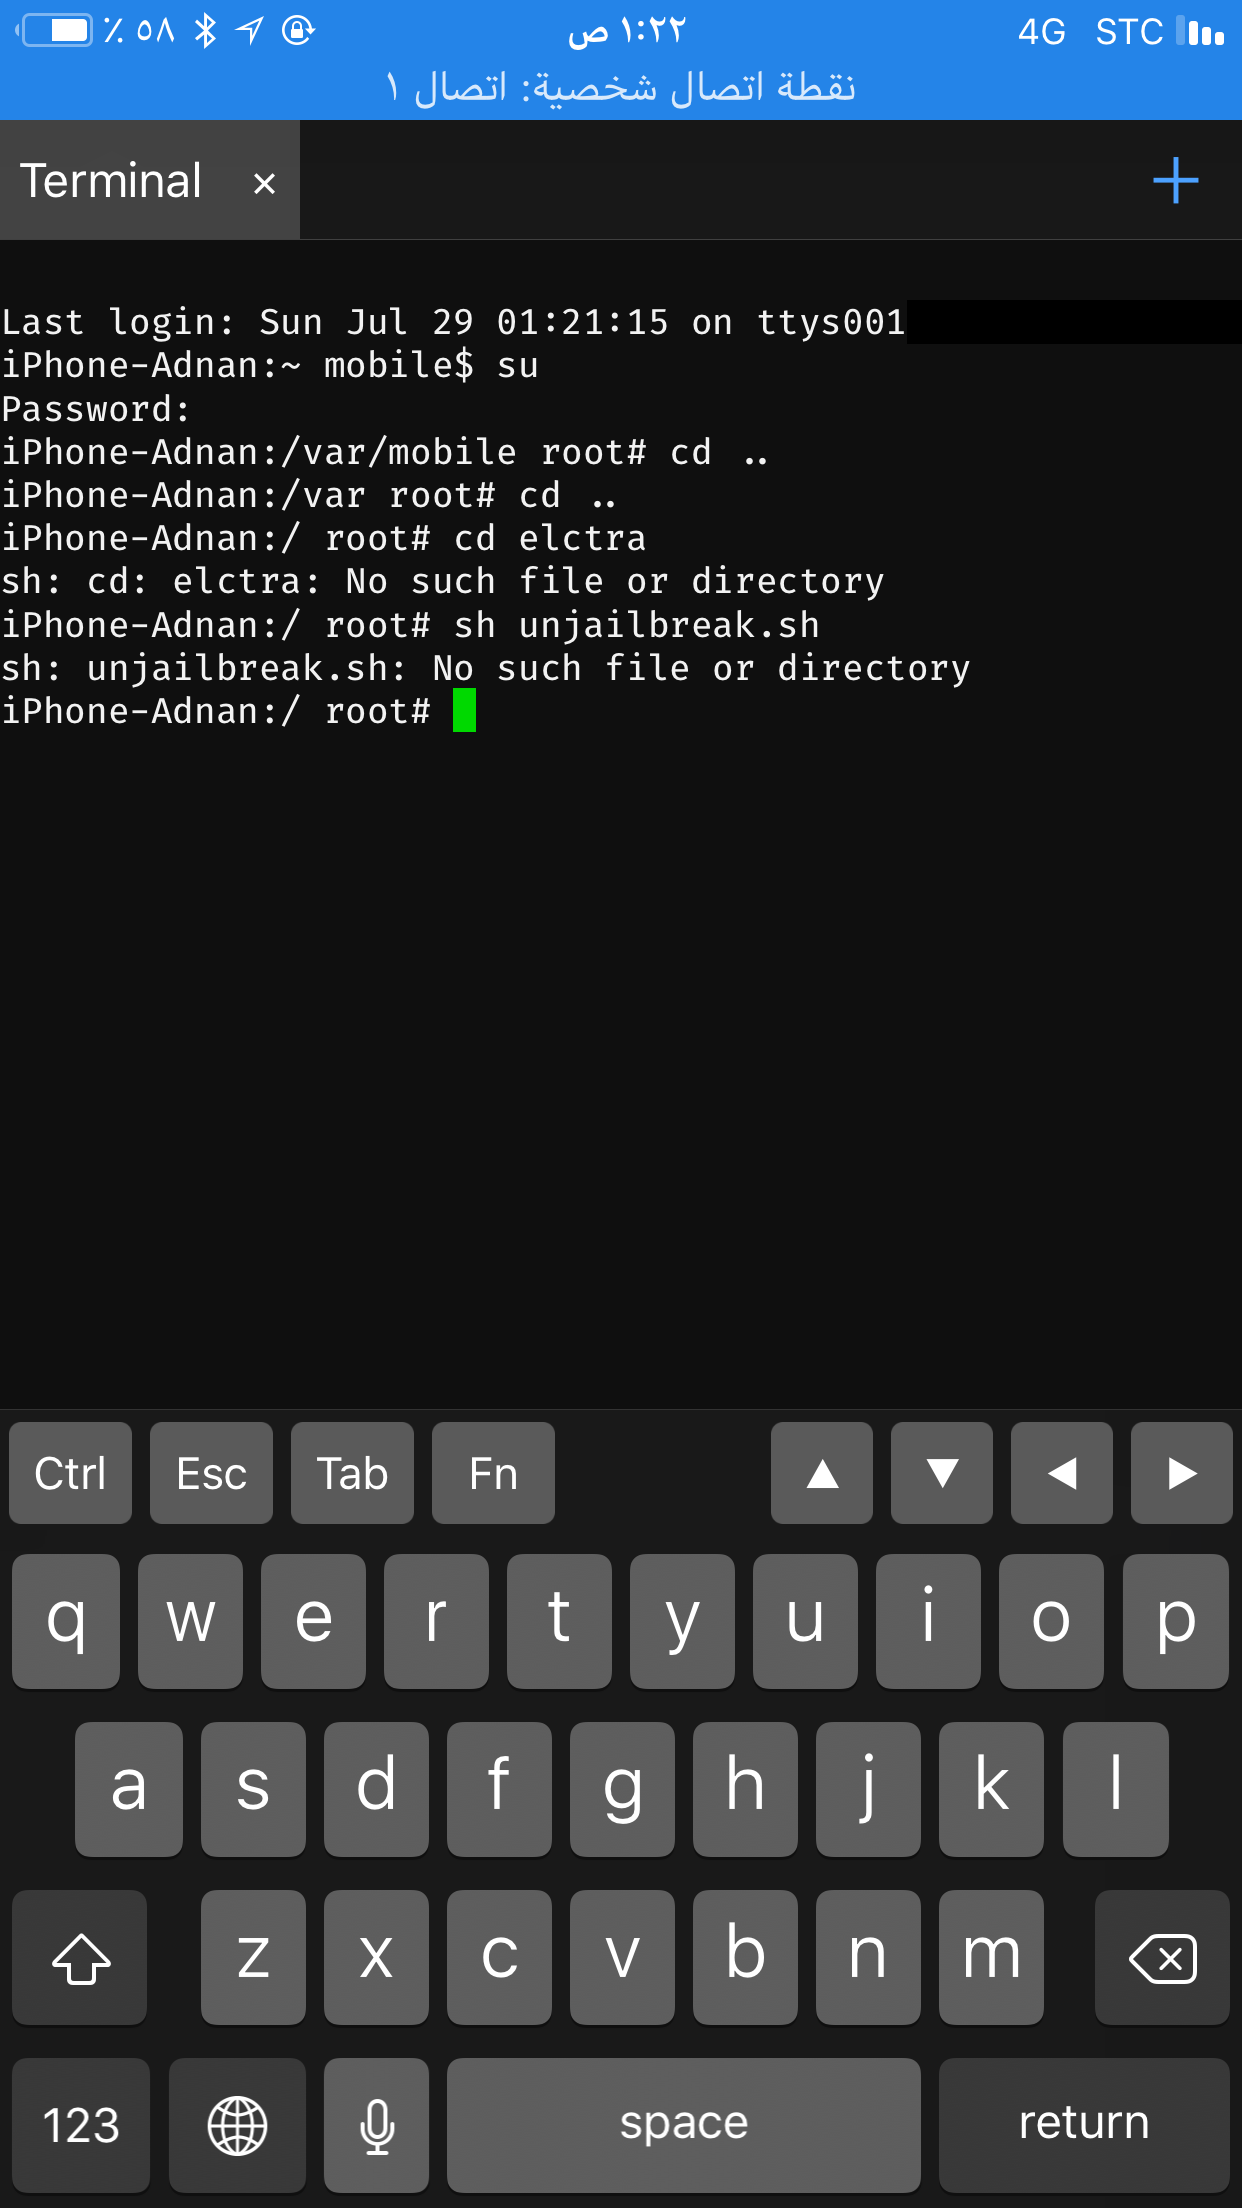The height and width of the screenshot is (2208, 1242).
Task: Open a new terminal tab with plus icon
Action: [1175, 181]
